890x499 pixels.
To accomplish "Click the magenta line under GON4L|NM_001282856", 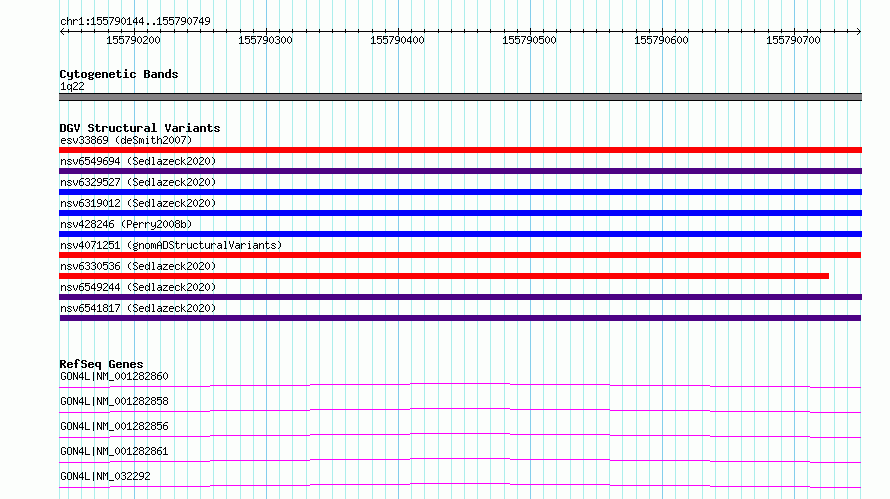I will pos(460,435).
